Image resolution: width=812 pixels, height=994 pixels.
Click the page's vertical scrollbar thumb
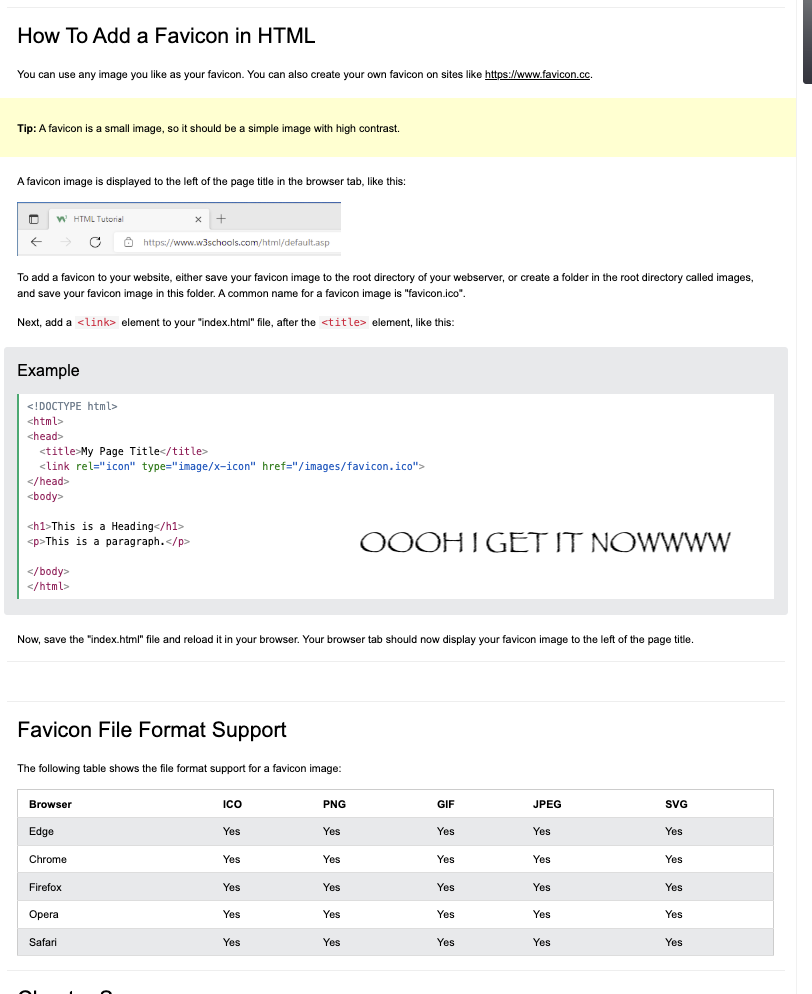point(806,40)
